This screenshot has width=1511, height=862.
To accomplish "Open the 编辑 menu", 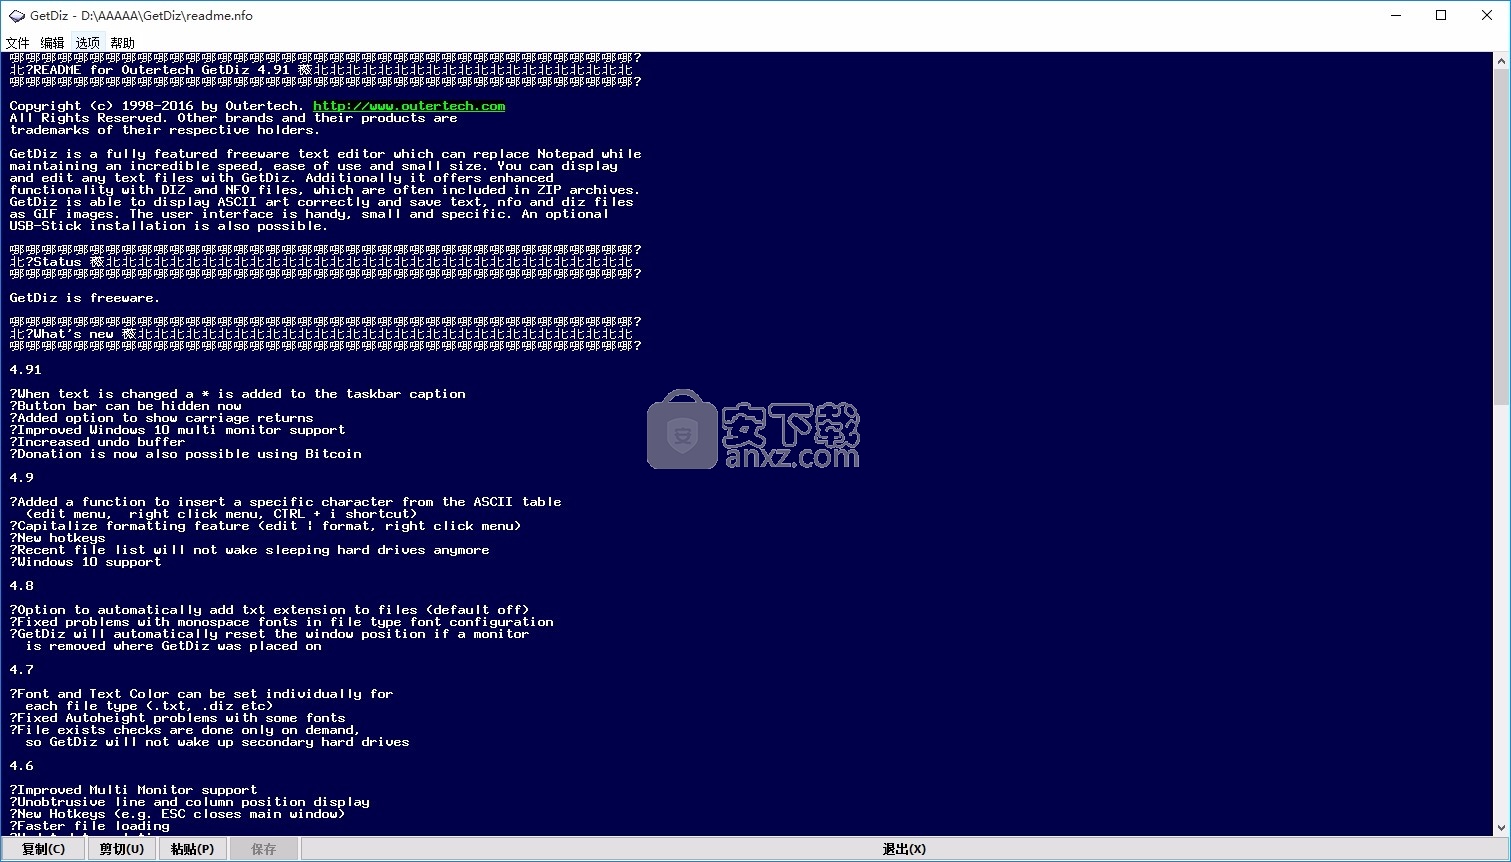I will 52,43.
